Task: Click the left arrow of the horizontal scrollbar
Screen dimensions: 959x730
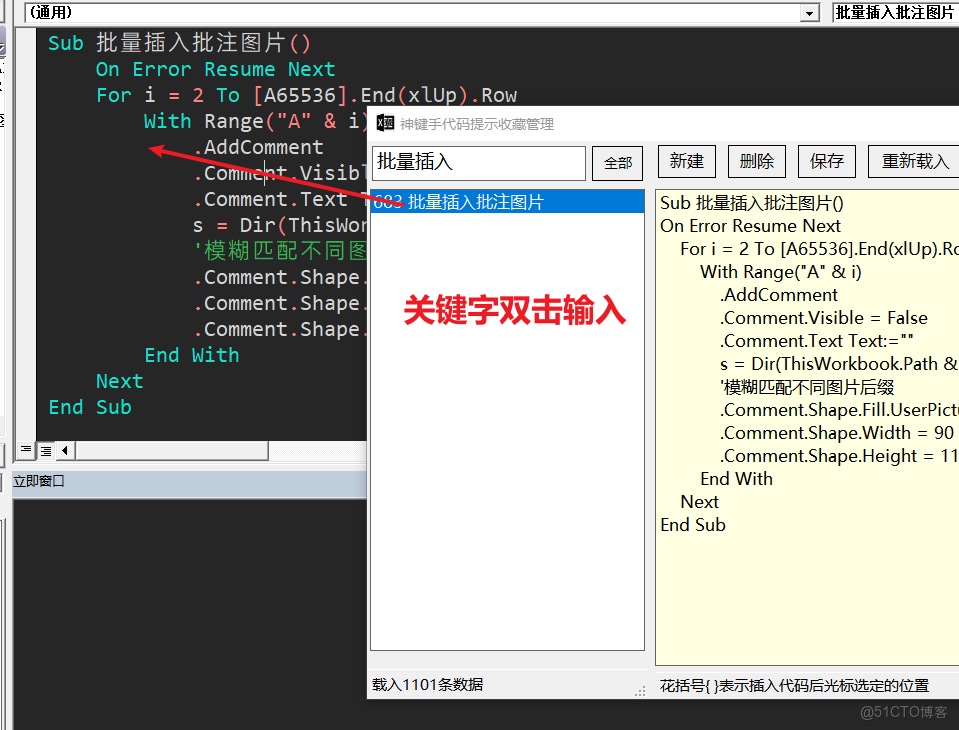Action: (64, 450)
